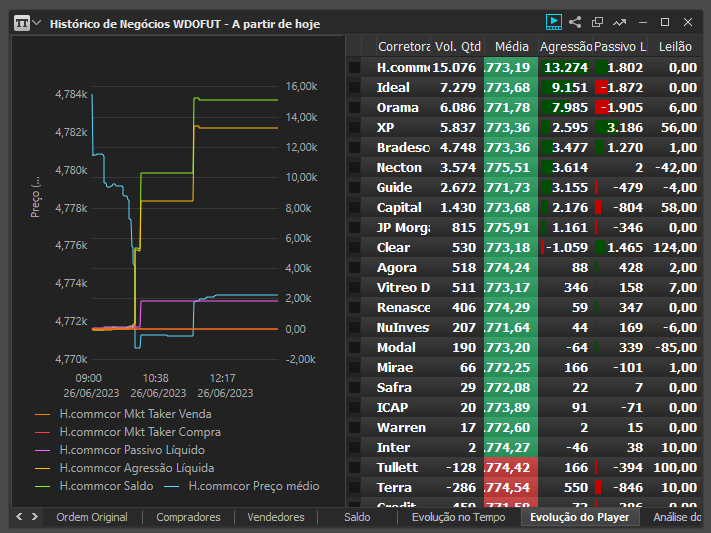Click the 10:38 time axis label
Screen dimensions: 711x533
(x=156, y=378)
